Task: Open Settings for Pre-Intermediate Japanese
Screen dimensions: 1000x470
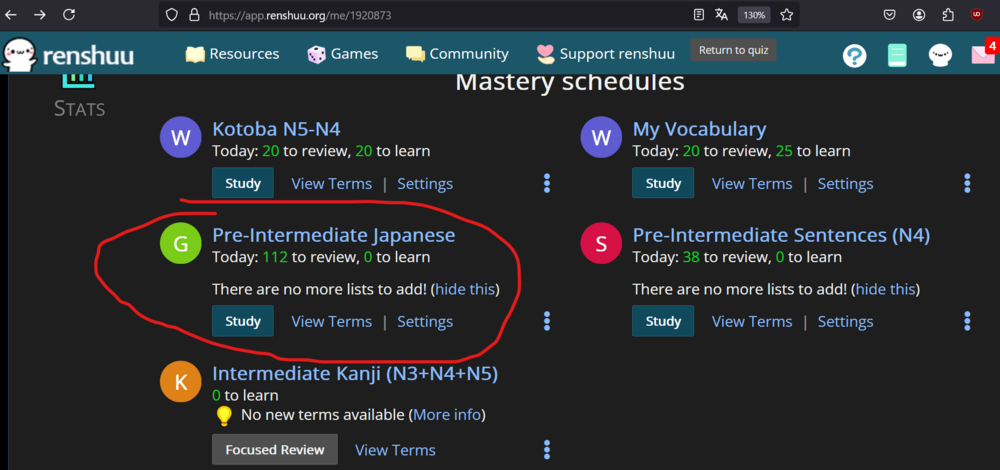Action: click(425, 321)
